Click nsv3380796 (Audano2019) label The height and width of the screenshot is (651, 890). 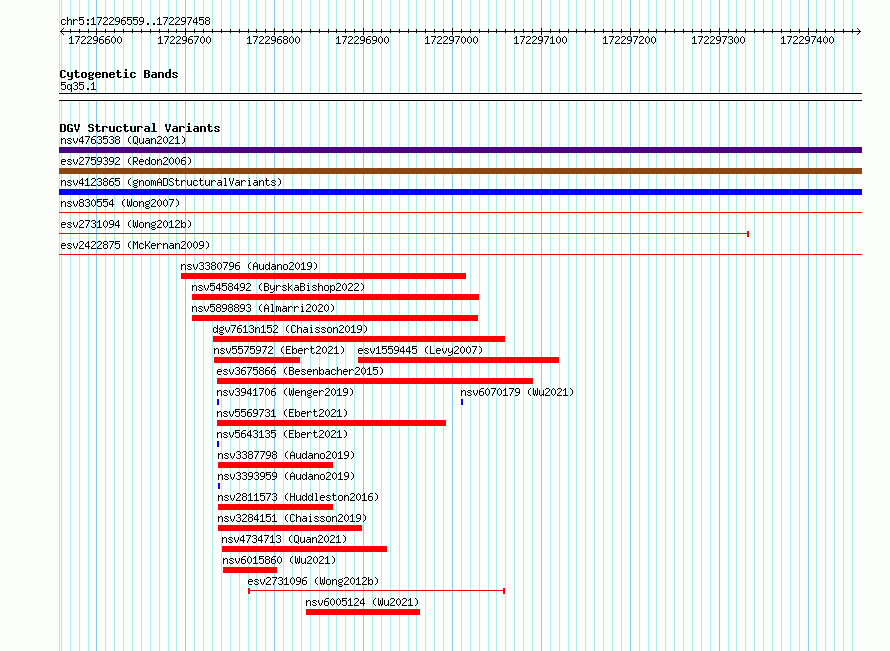249,266
